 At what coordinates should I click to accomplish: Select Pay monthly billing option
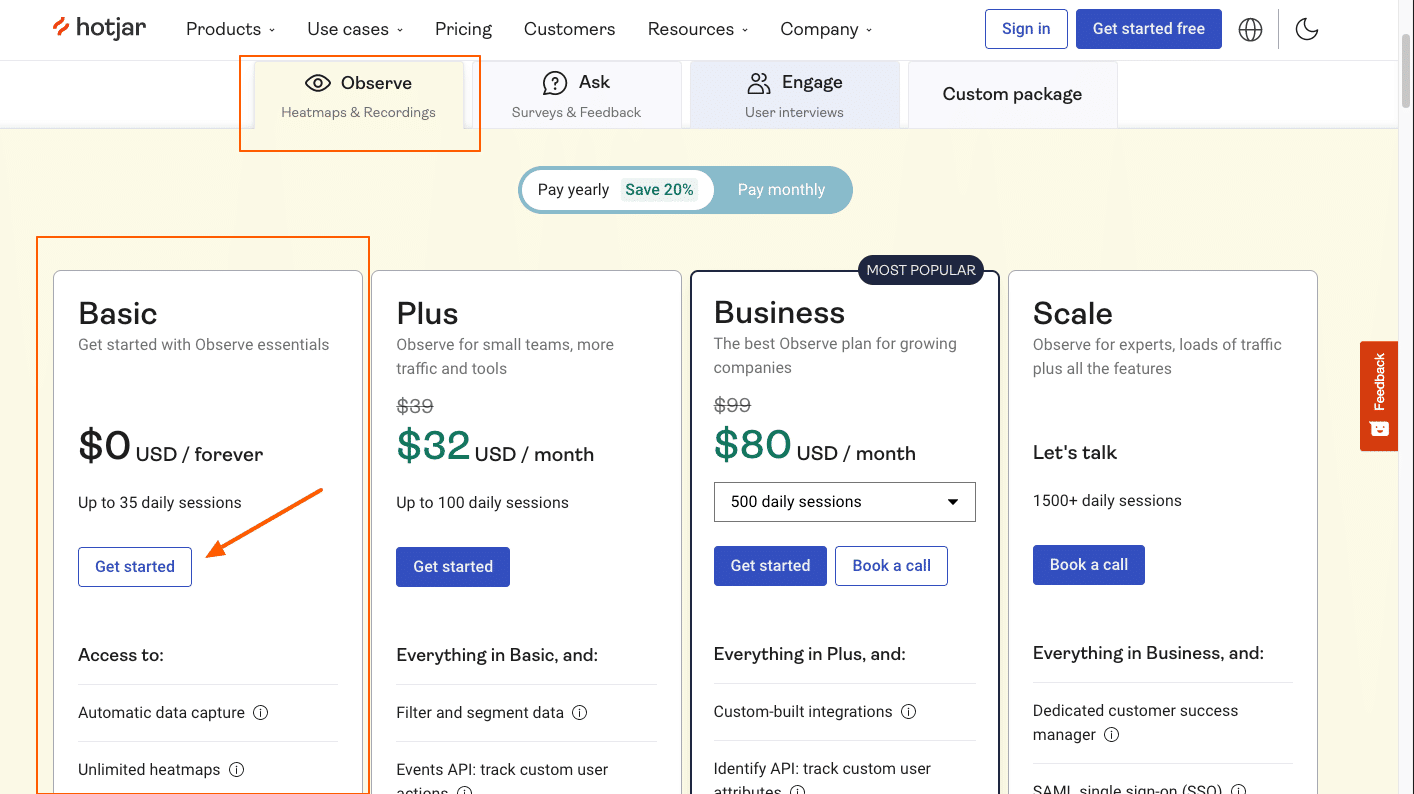click(781, 190)
